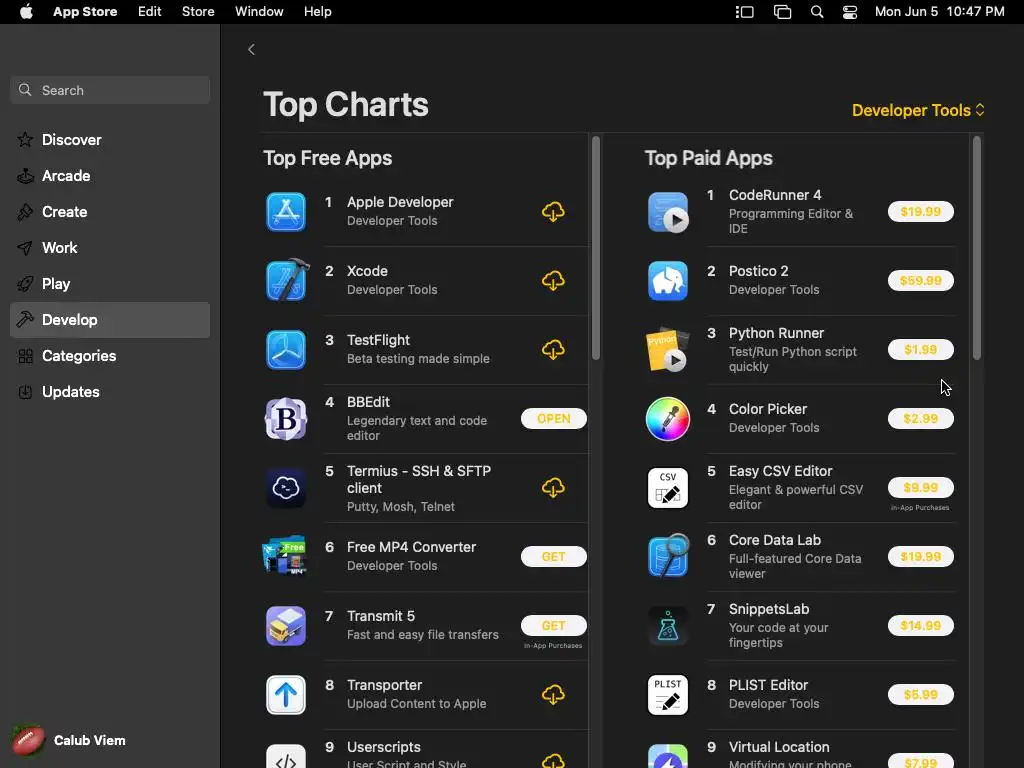1024x768 pixels.
Task: Click OPEN button for BBEdit
Action: pyautogui.click(x=554, y=419)
